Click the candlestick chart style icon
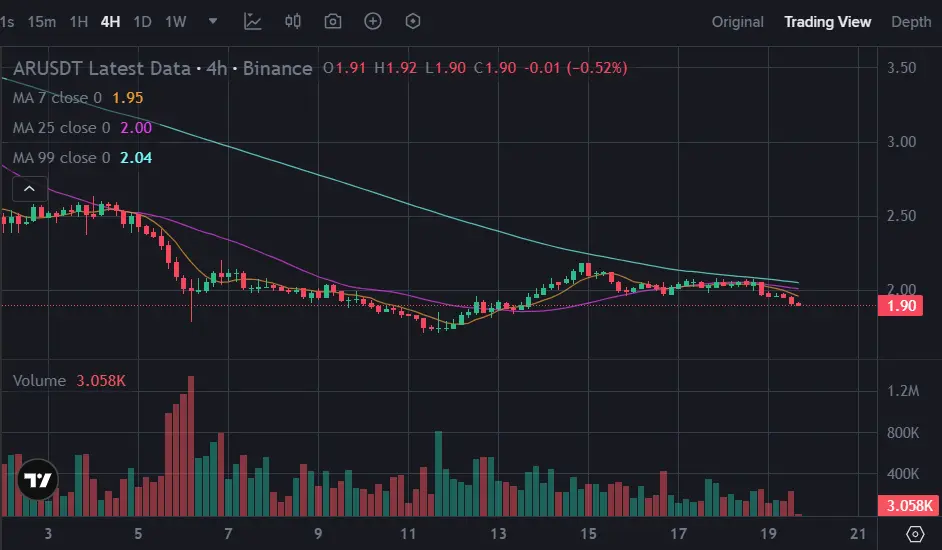Viewport: 942px width, 550px height. (x=293, y=21)
